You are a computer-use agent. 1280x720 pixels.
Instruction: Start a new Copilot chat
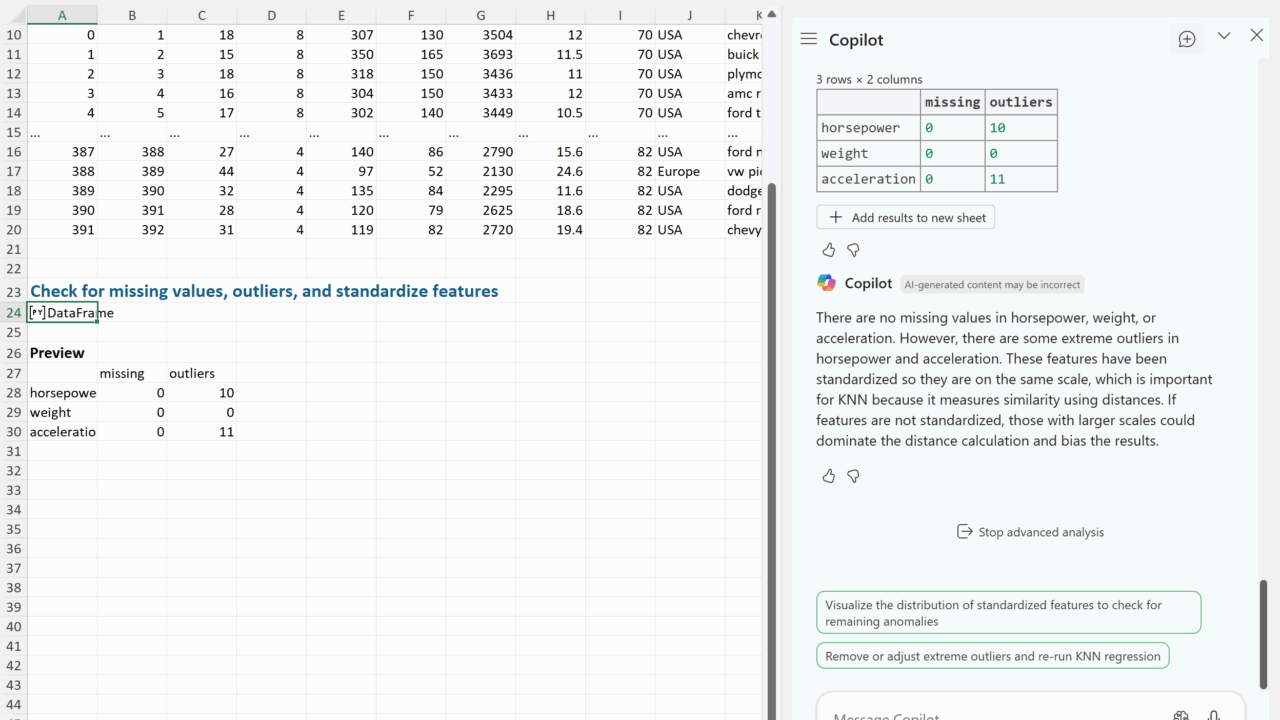pos(1187,39)
